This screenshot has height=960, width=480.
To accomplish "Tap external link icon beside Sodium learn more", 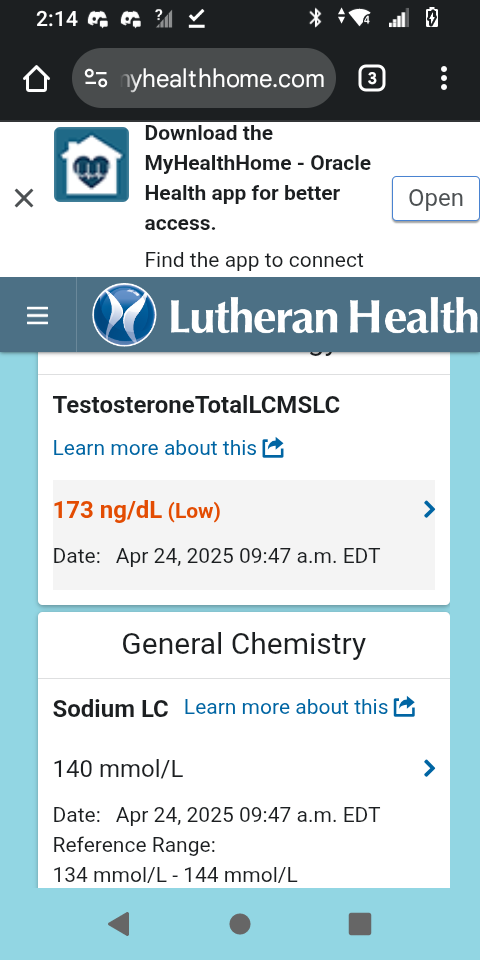I will [404, 707].
